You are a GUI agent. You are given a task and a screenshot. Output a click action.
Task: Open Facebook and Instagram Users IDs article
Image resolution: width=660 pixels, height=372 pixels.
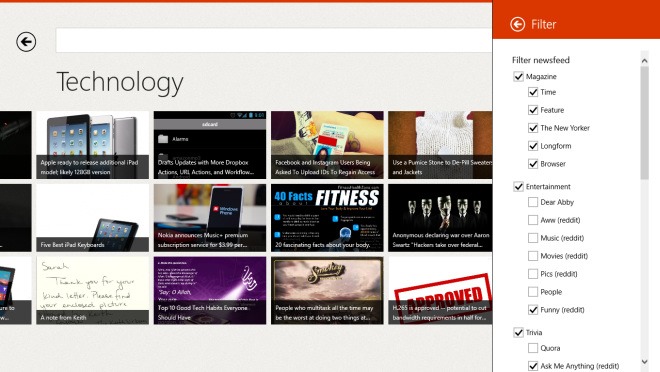pos(327,145)
